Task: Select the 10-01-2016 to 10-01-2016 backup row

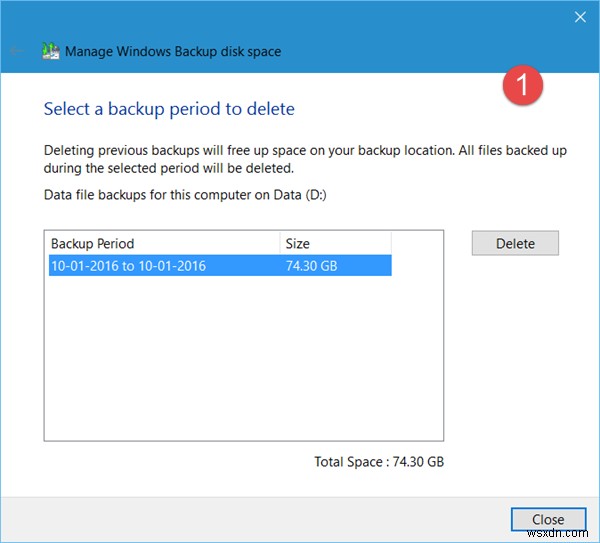Action: coord(220,266)
